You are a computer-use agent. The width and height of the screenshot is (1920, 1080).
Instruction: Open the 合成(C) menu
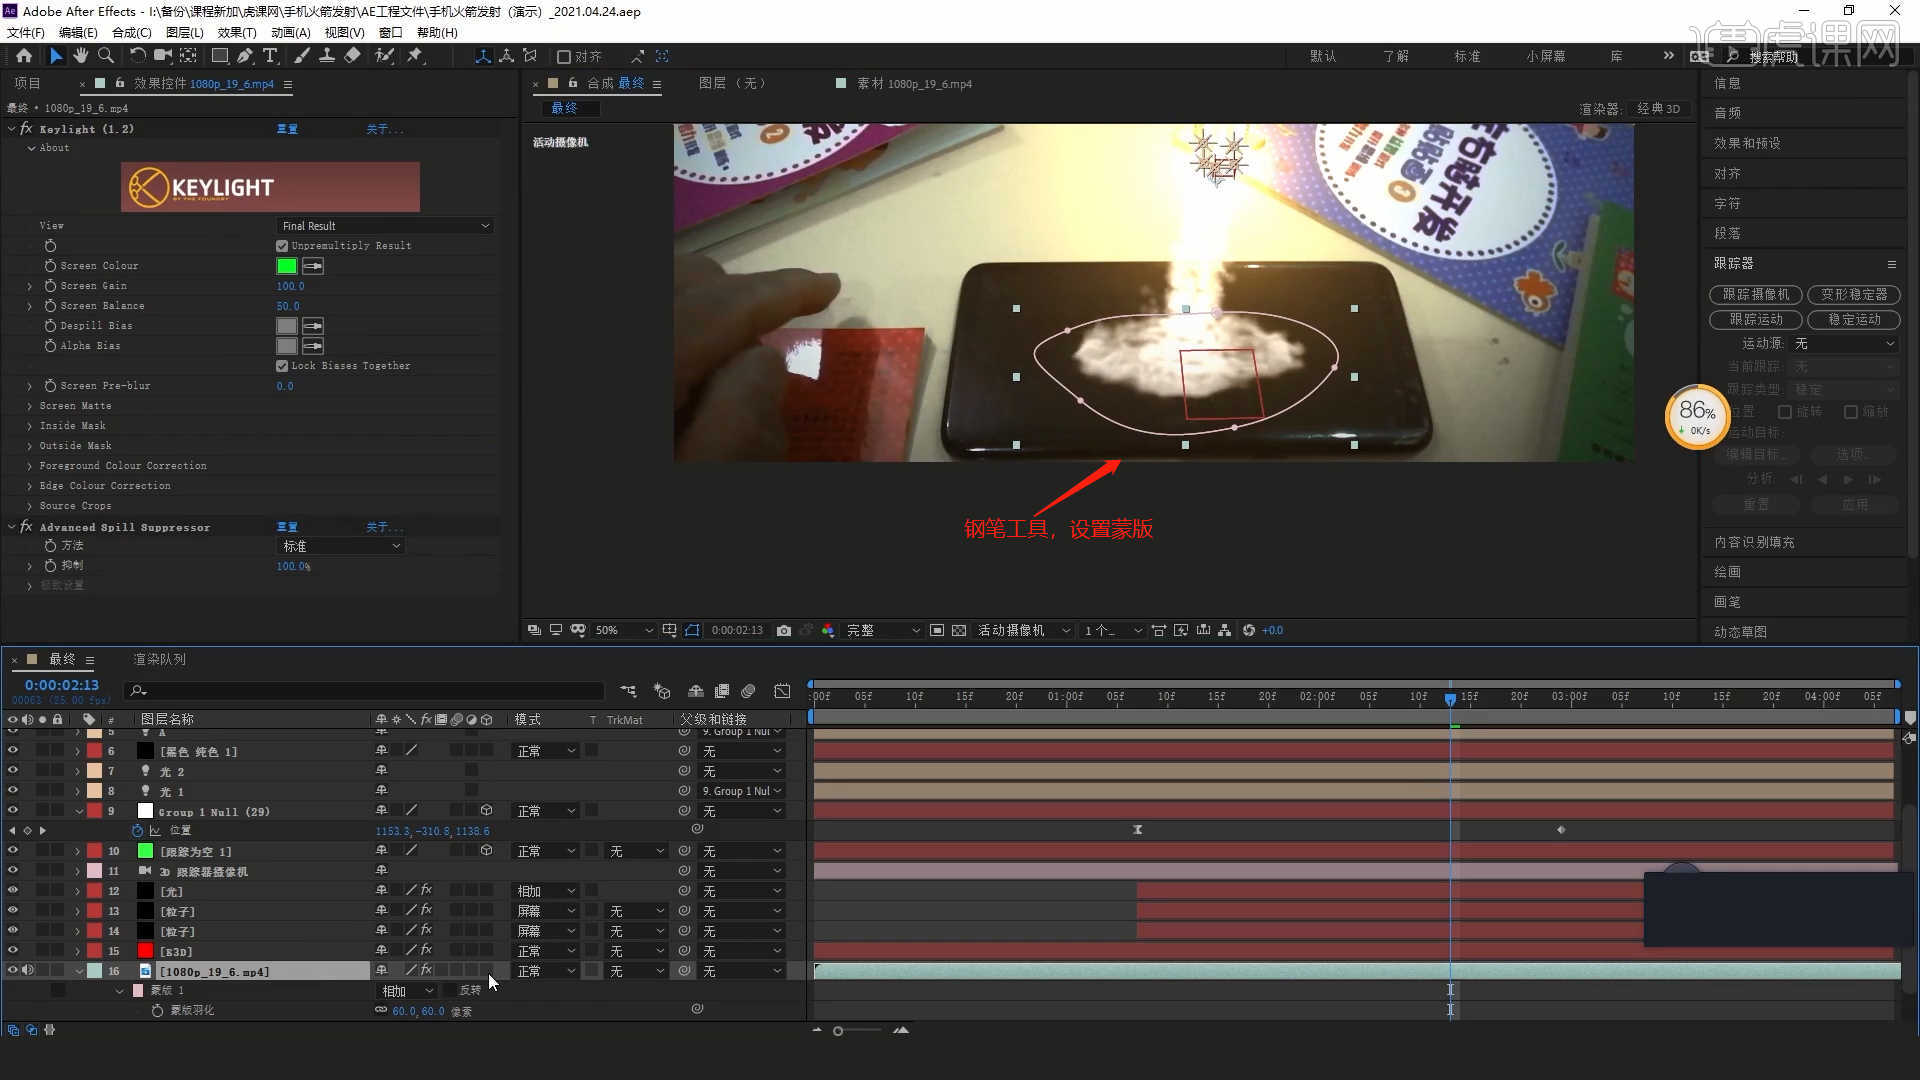click(x=131, y=33)
